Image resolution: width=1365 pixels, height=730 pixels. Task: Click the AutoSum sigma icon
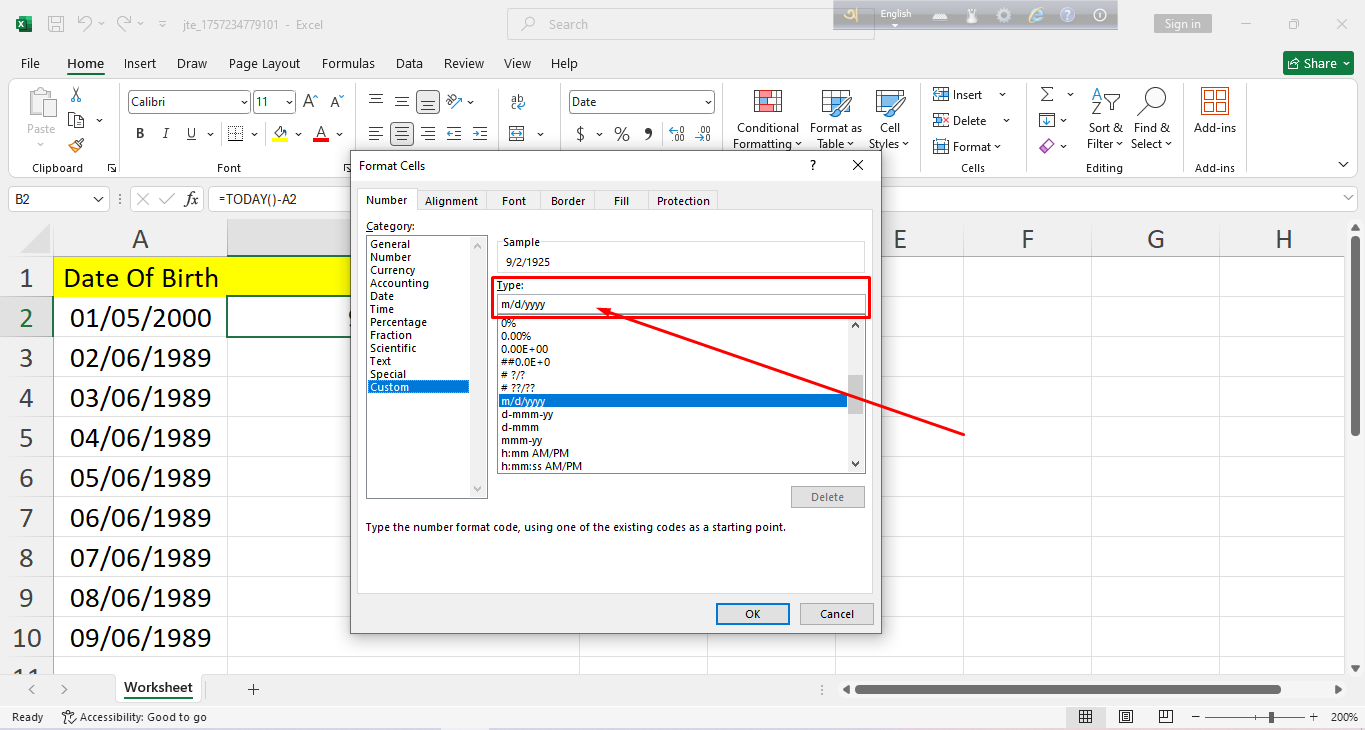point(1047,95)
